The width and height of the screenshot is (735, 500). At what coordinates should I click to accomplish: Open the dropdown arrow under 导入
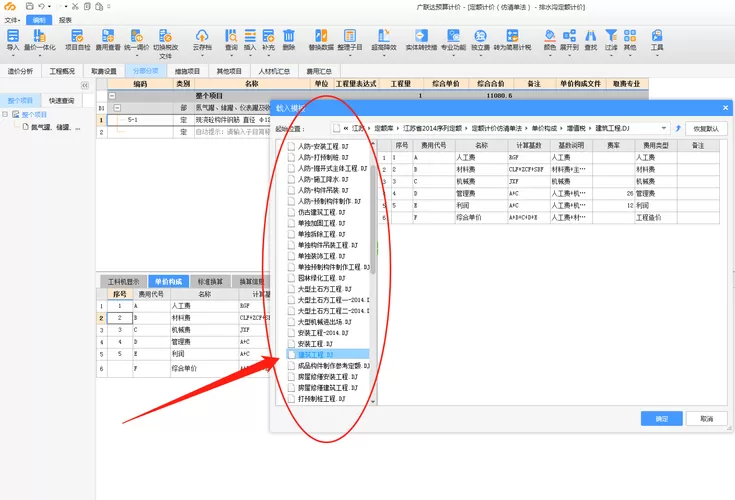coord(13,56)
